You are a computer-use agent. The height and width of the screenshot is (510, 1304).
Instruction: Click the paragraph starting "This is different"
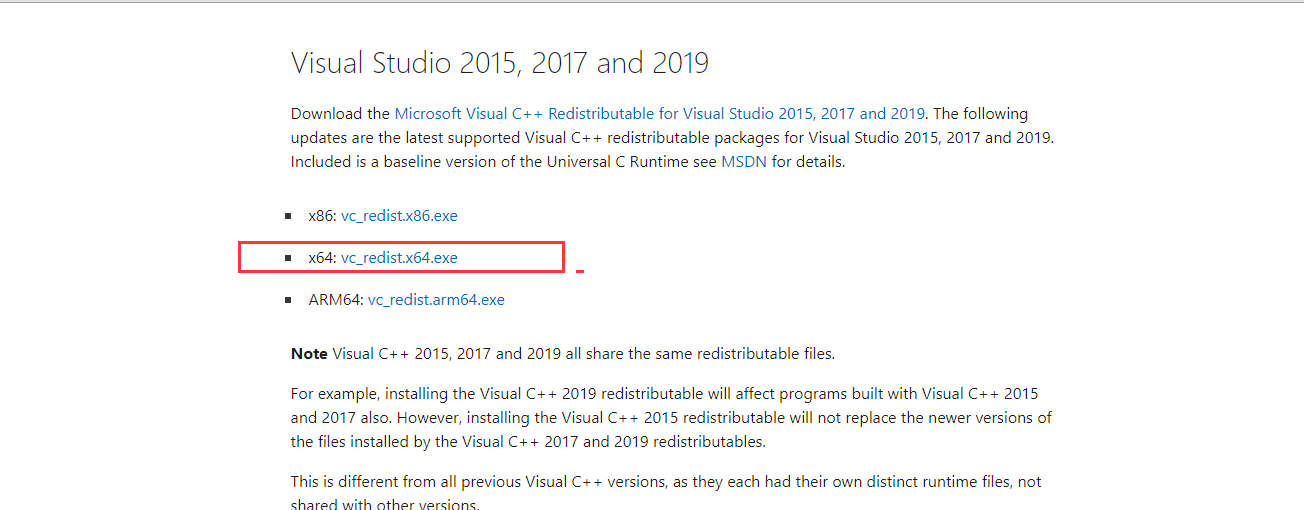point(665,482)
